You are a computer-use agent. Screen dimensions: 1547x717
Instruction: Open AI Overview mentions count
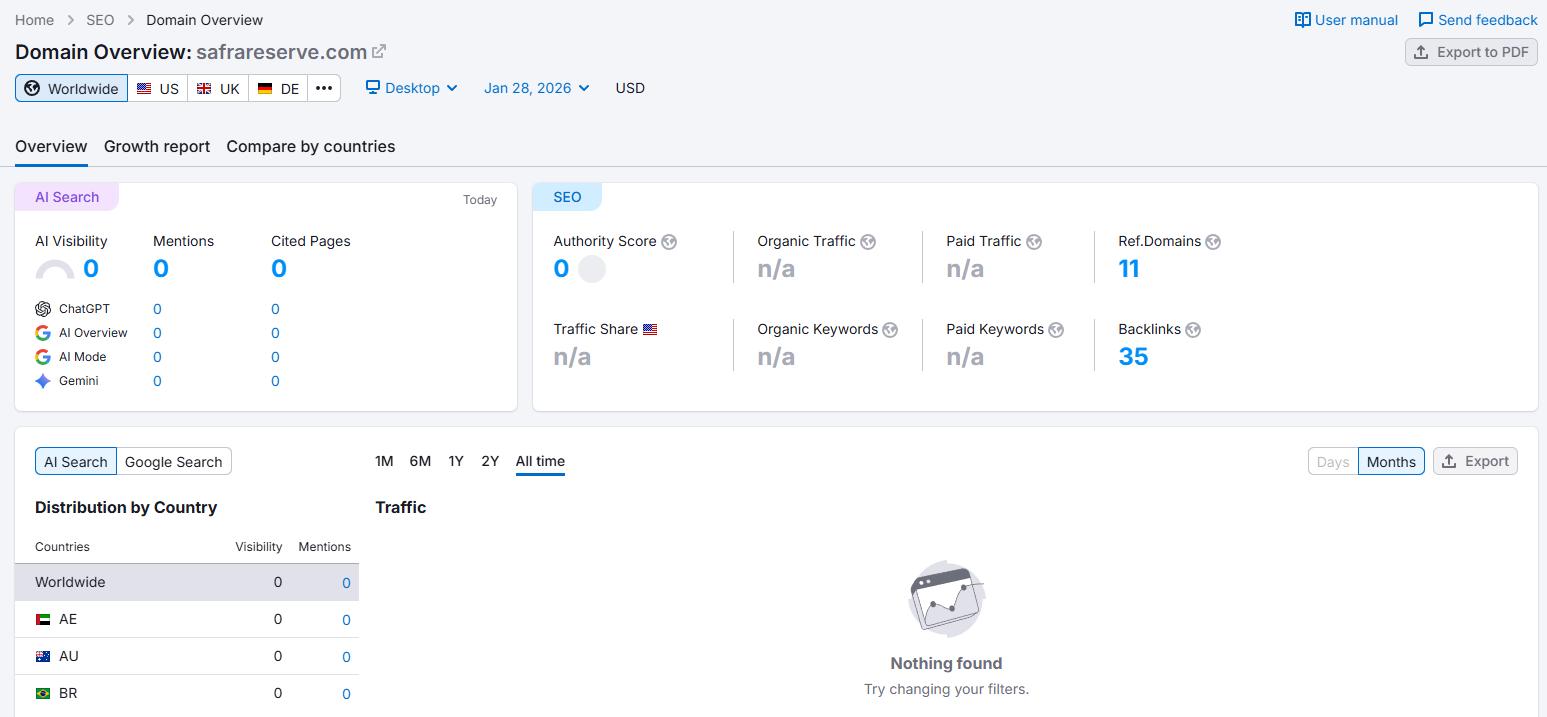pyautogui.click(x=157, y=333)
